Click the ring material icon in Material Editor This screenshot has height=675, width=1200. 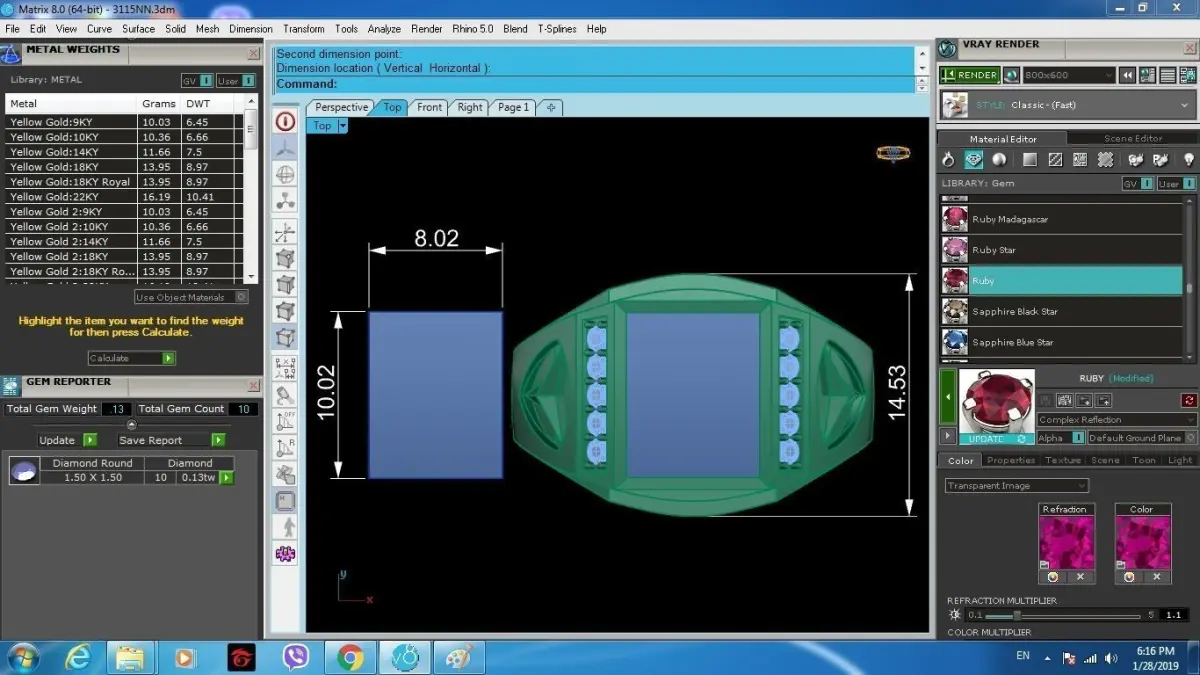click(948, 160)
